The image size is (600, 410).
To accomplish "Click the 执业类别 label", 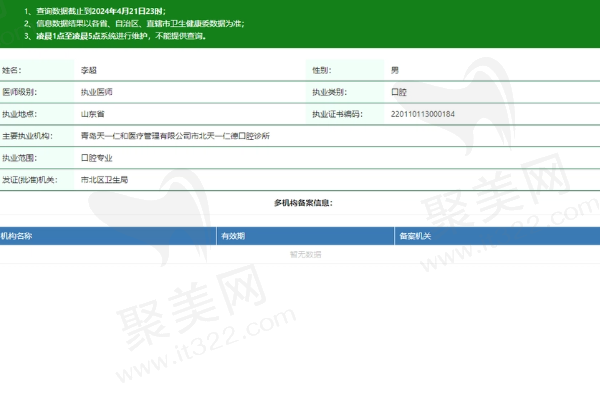I will (x=329, y=92).
